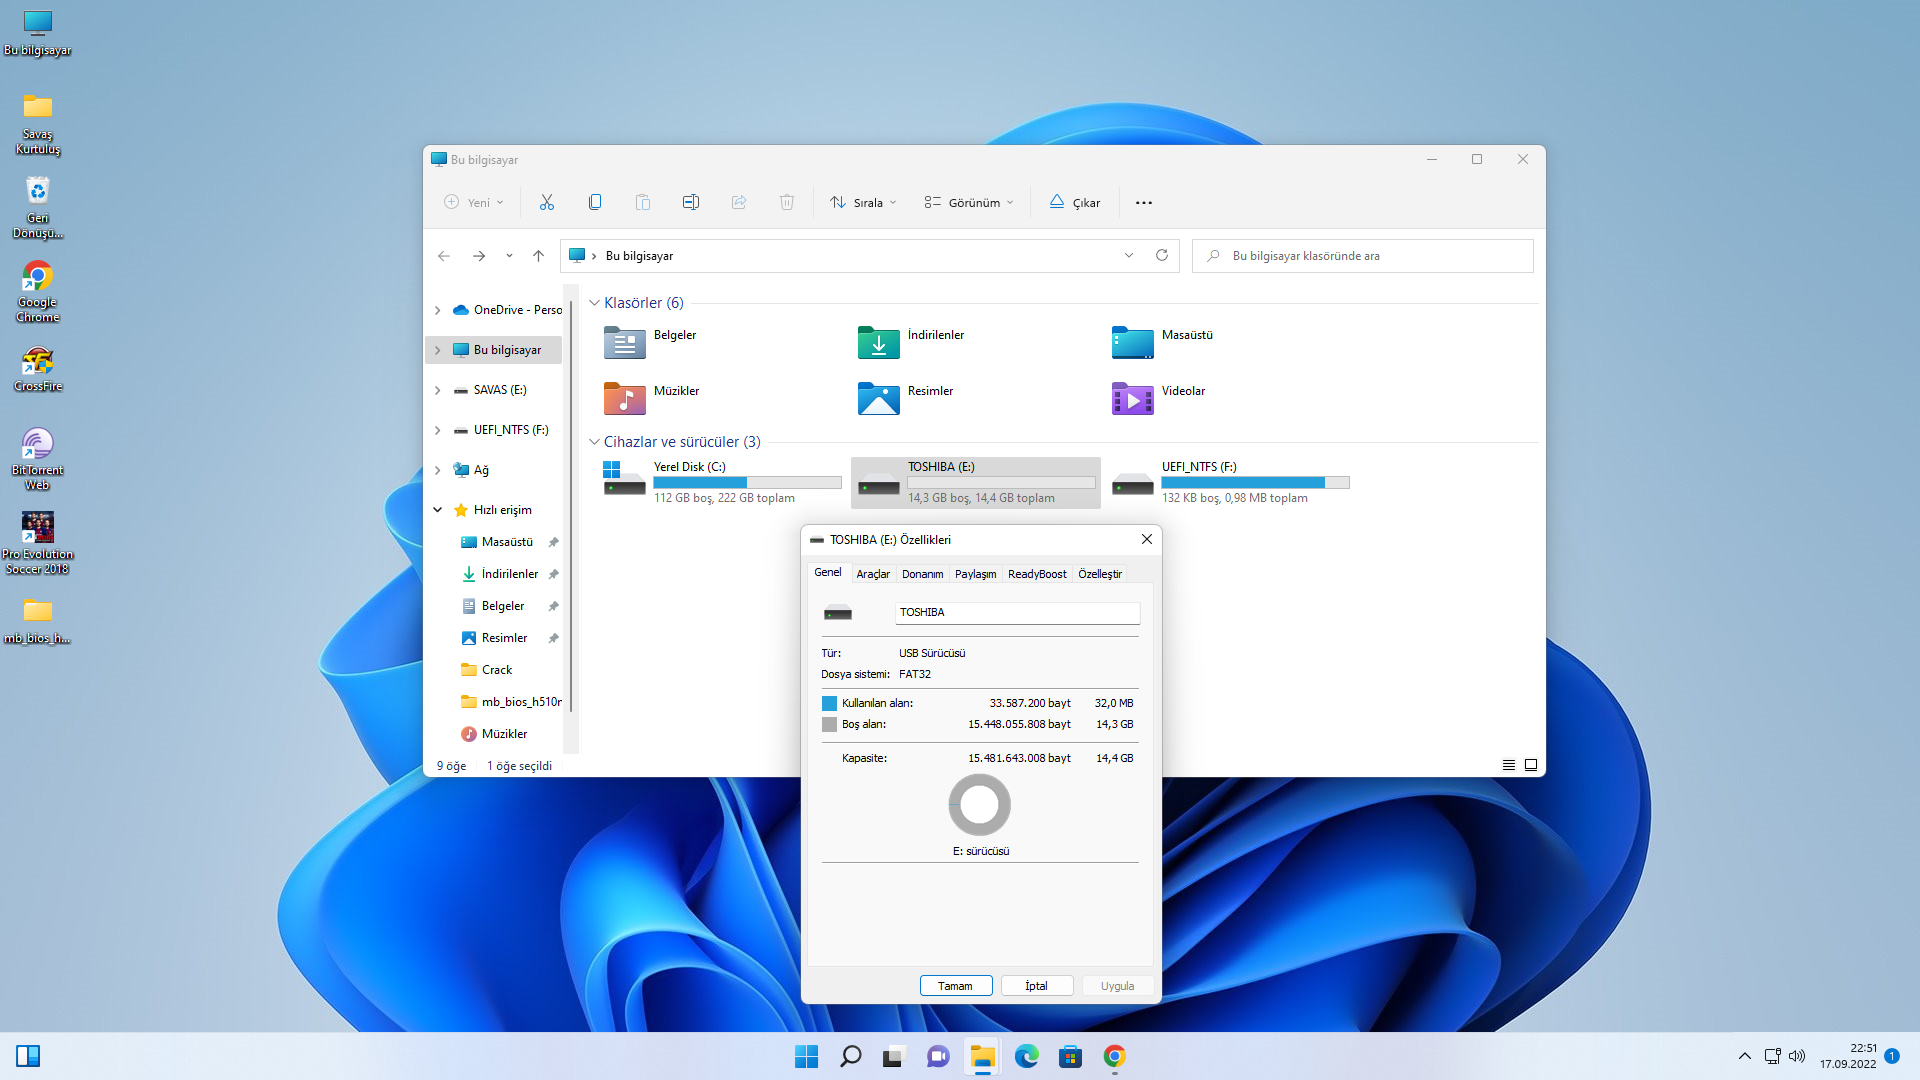Select the Resimler folder icon
1920x1080 pixels.
click(x=879, y=398)
